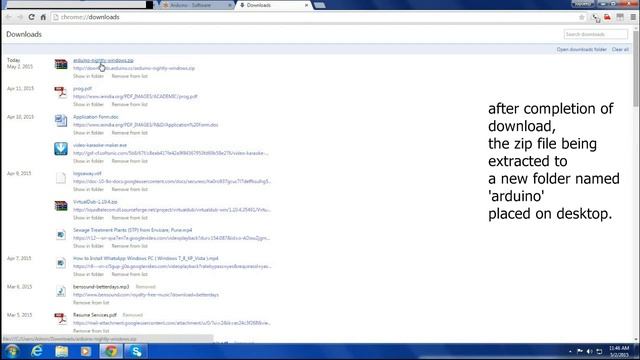
Task: Open the Chrome hamburger menu
Action: (x=633, y=17)
